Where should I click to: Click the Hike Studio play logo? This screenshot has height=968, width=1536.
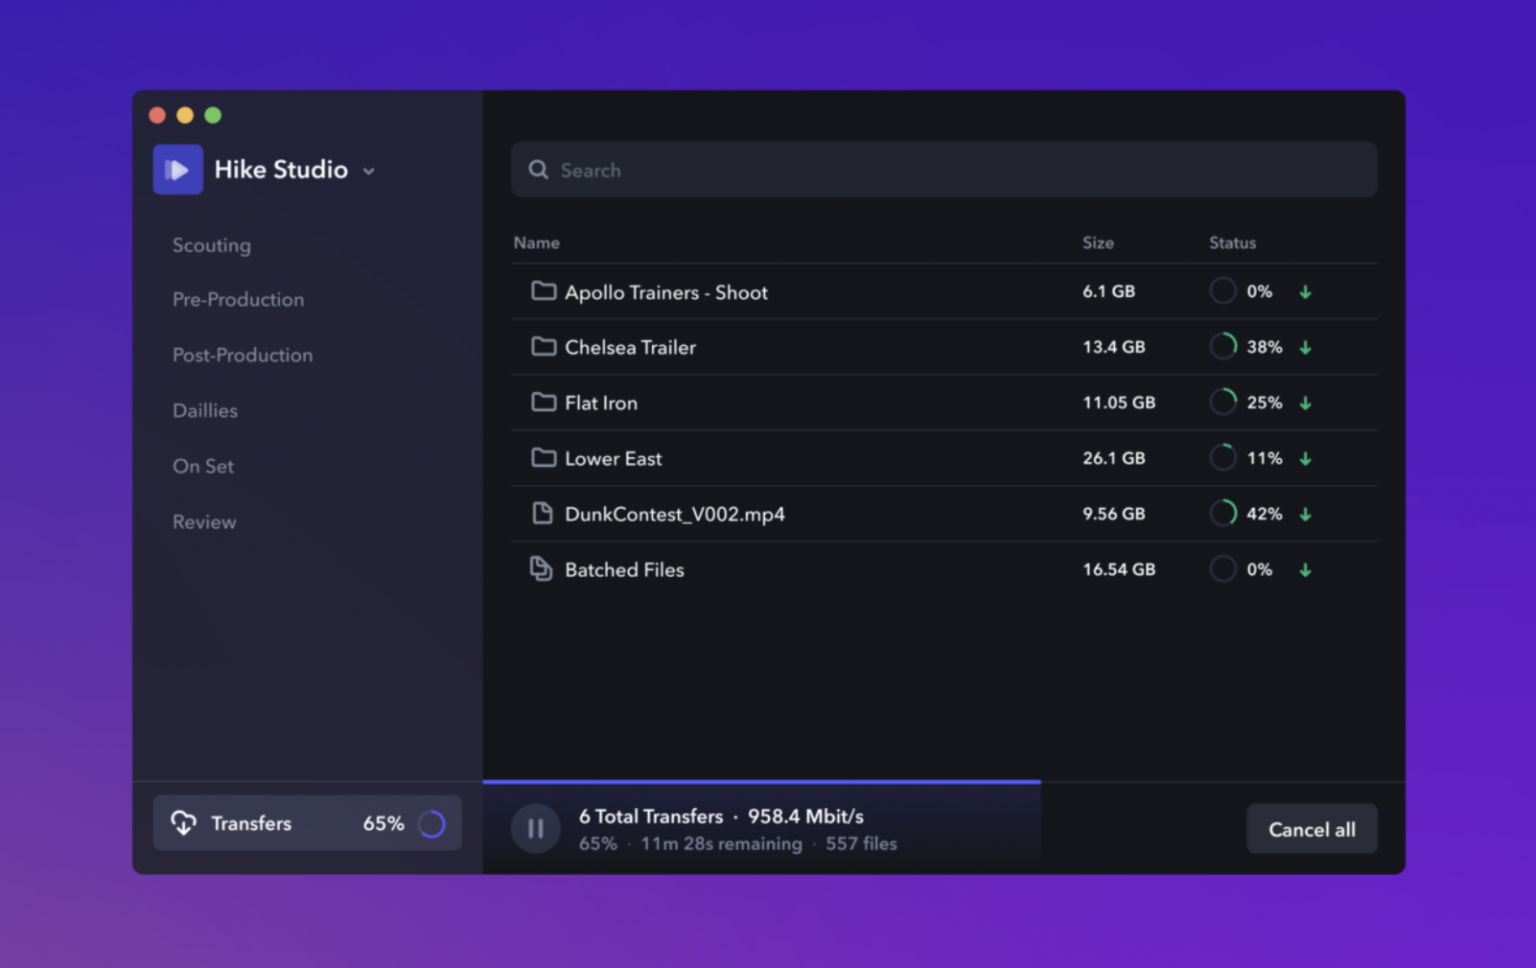pos(178,169)
